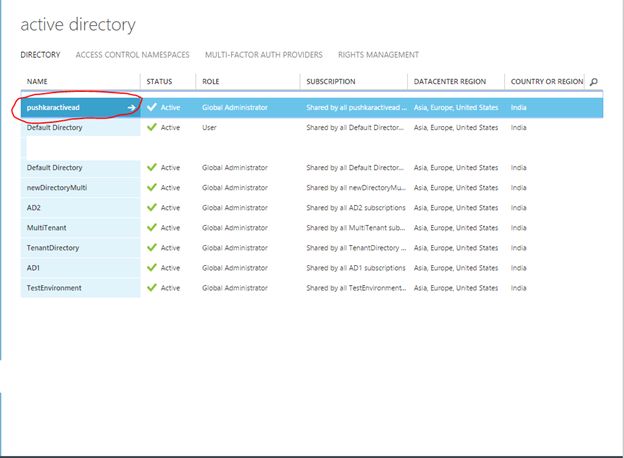Click India in the TestEnvironment row
The height and width of the screenshot is (458, 624).
coord(519,288)
